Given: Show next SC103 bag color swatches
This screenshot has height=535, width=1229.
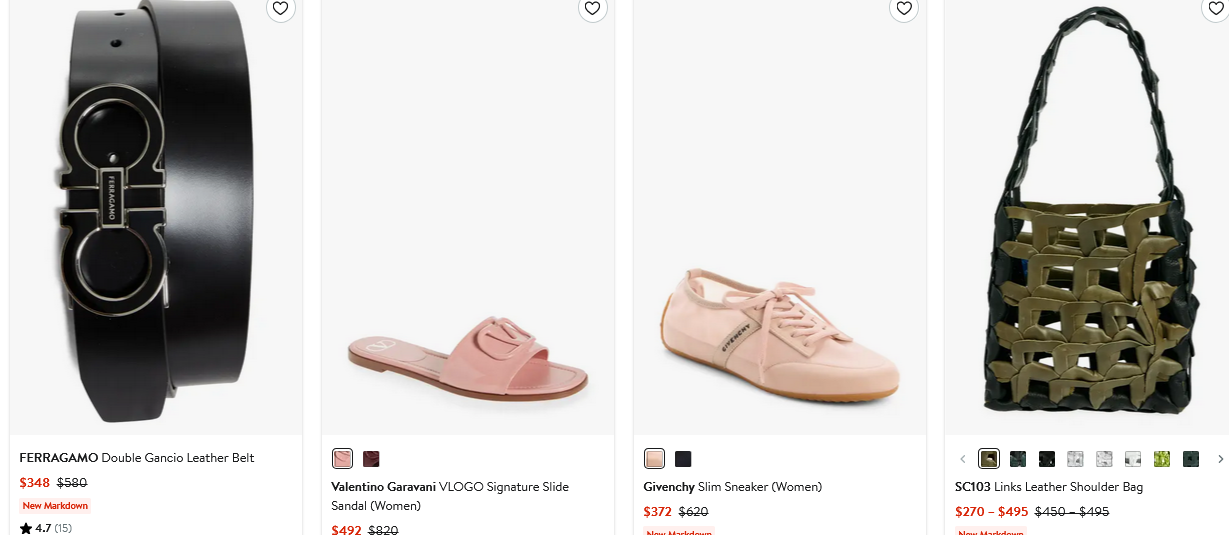Looking at the screenshot, I should pyautogui.click(x=1220, y=459).
